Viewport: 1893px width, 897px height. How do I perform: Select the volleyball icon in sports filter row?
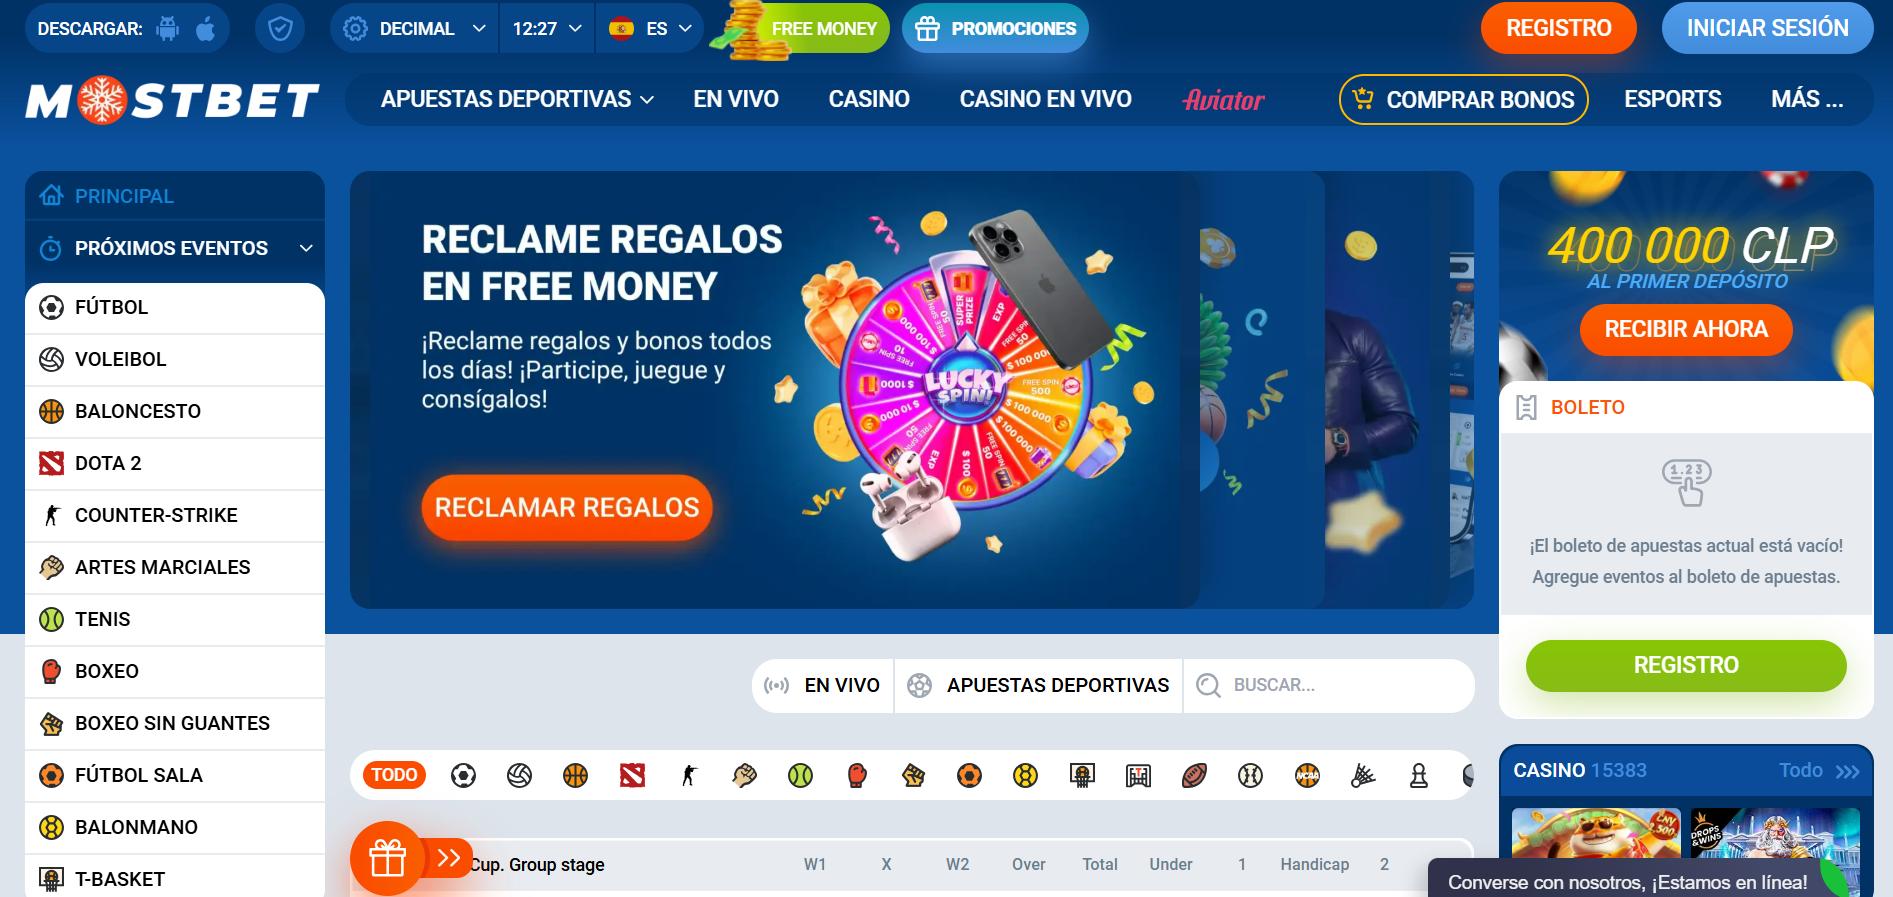click(519, 775)
